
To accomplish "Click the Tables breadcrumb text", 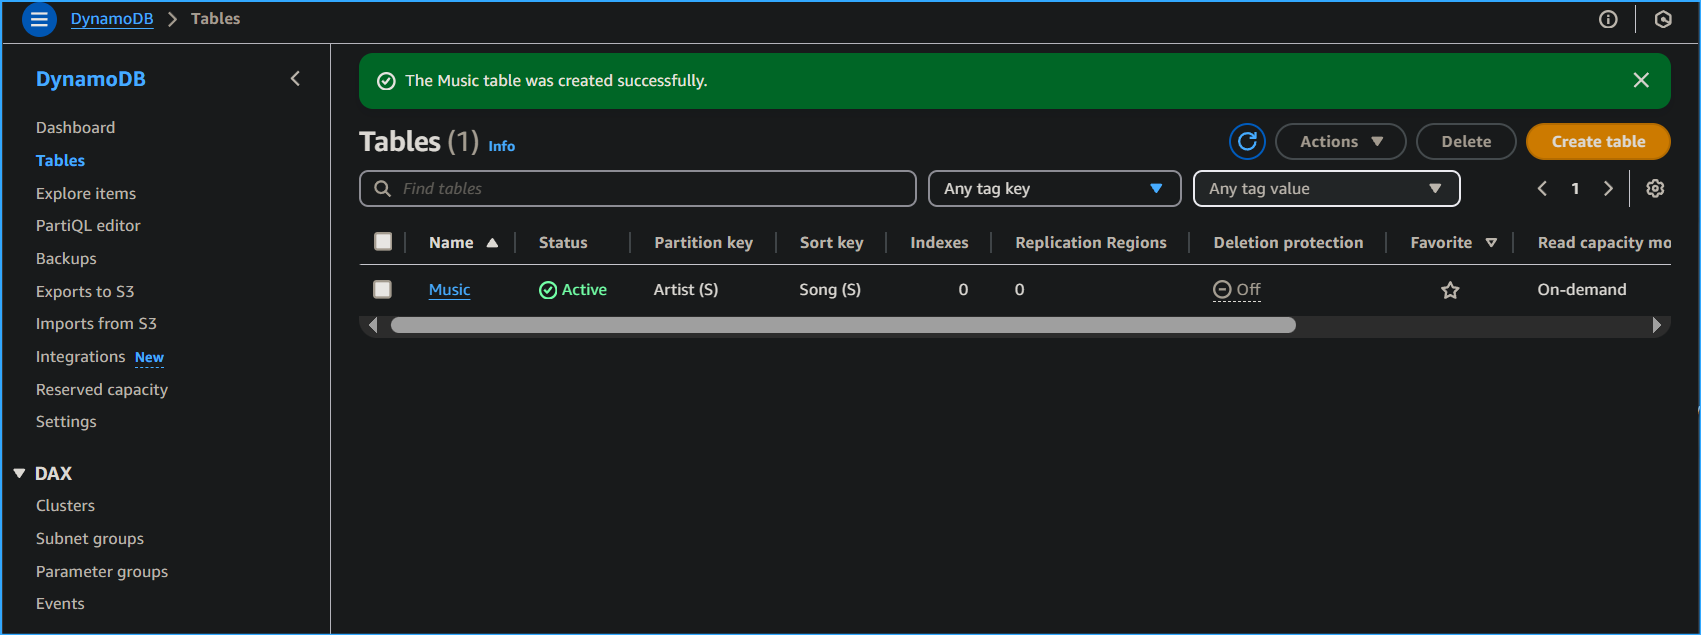I will [215, 19].
